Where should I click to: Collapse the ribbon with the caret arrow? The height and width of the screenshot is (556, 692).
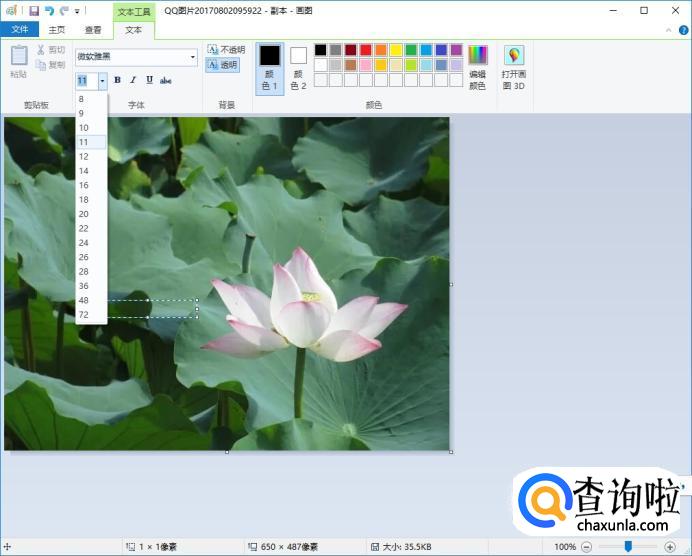coord(669,30)
